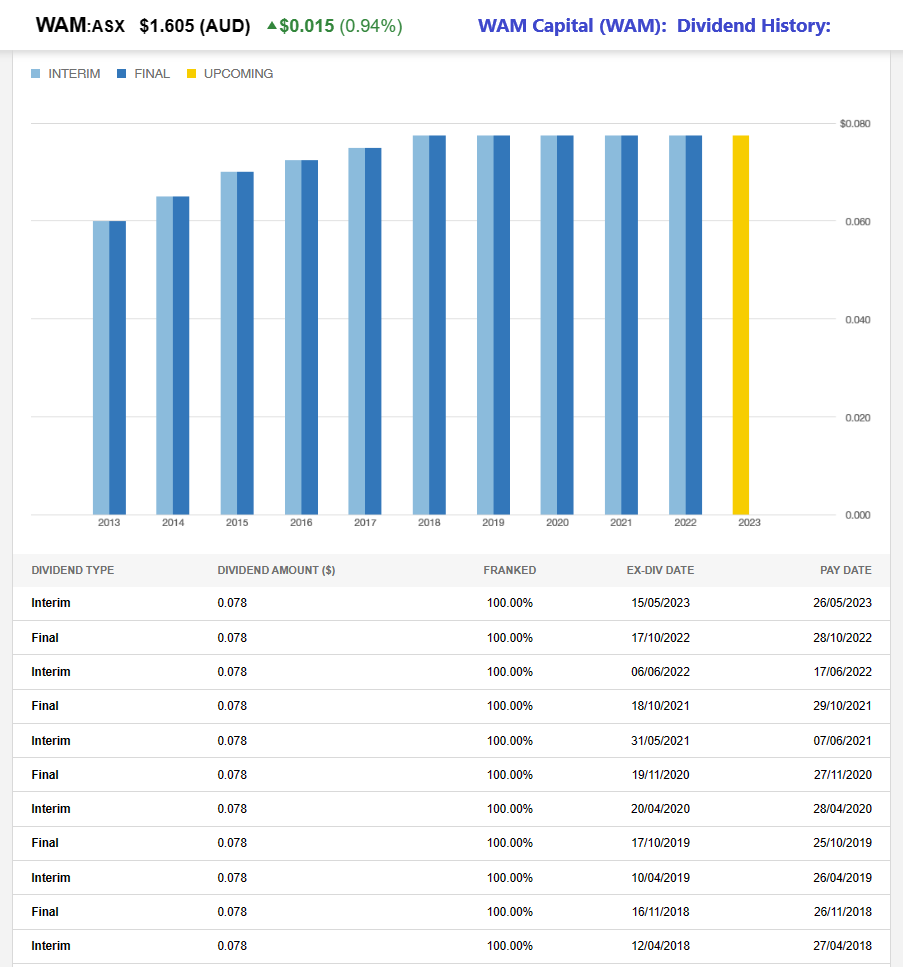The image size is (903, 967).
Task: Toggle the FINAL legend label
Action: point(152,74)
